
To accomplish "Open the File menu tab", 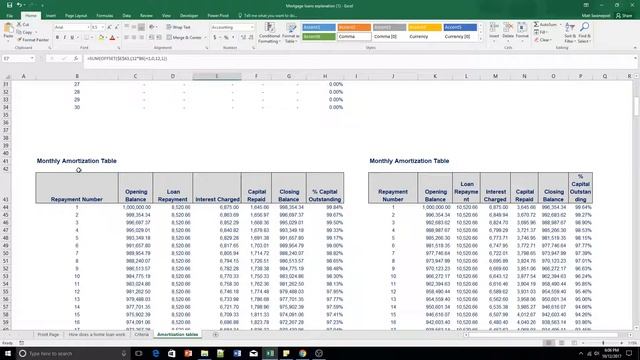I will (9, 16).
